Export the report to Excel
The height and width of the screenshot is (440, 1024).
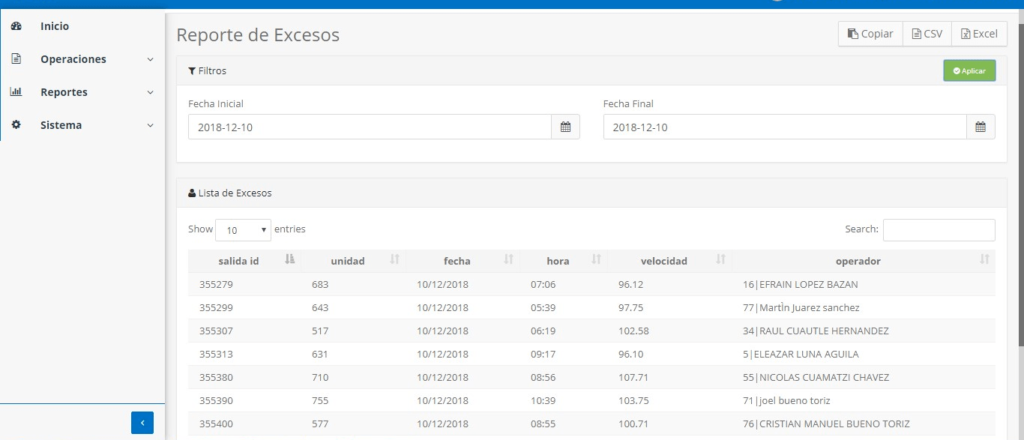pyautogui.click(x=980, y=34)
